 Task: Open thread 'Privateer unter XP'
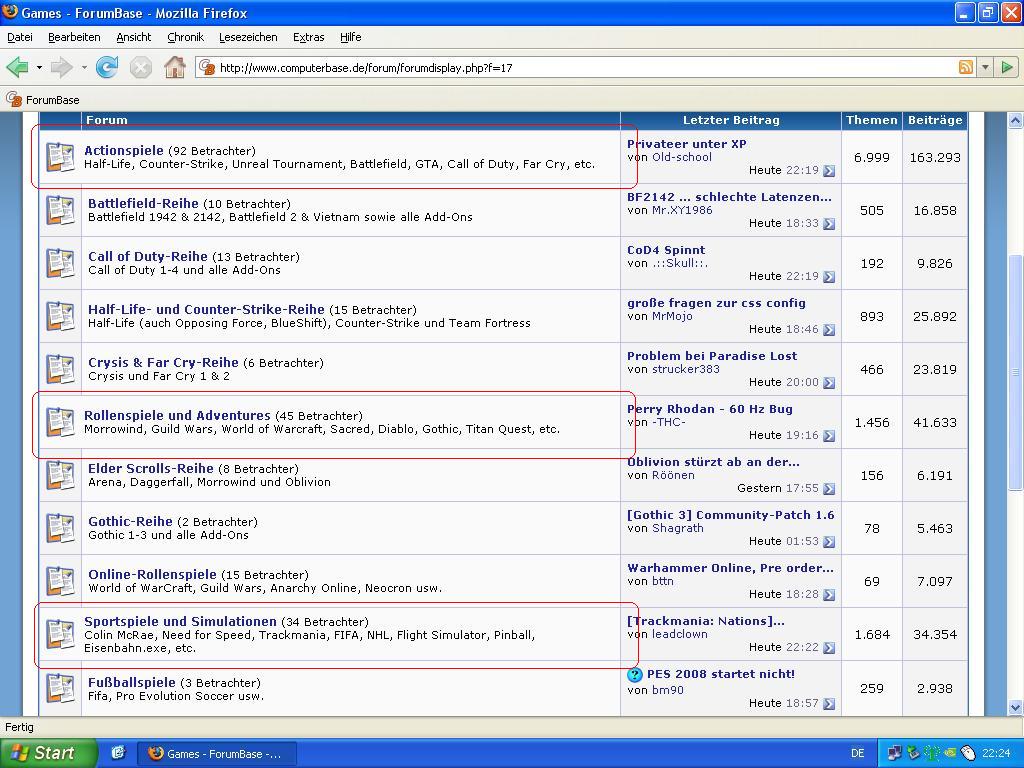686,144
